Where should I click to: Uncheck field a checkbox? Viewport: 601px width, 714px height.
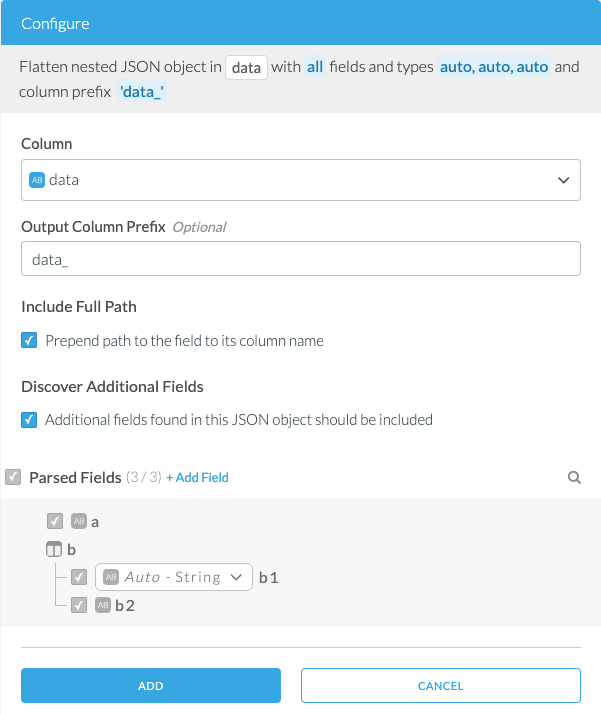pos(54,521)
